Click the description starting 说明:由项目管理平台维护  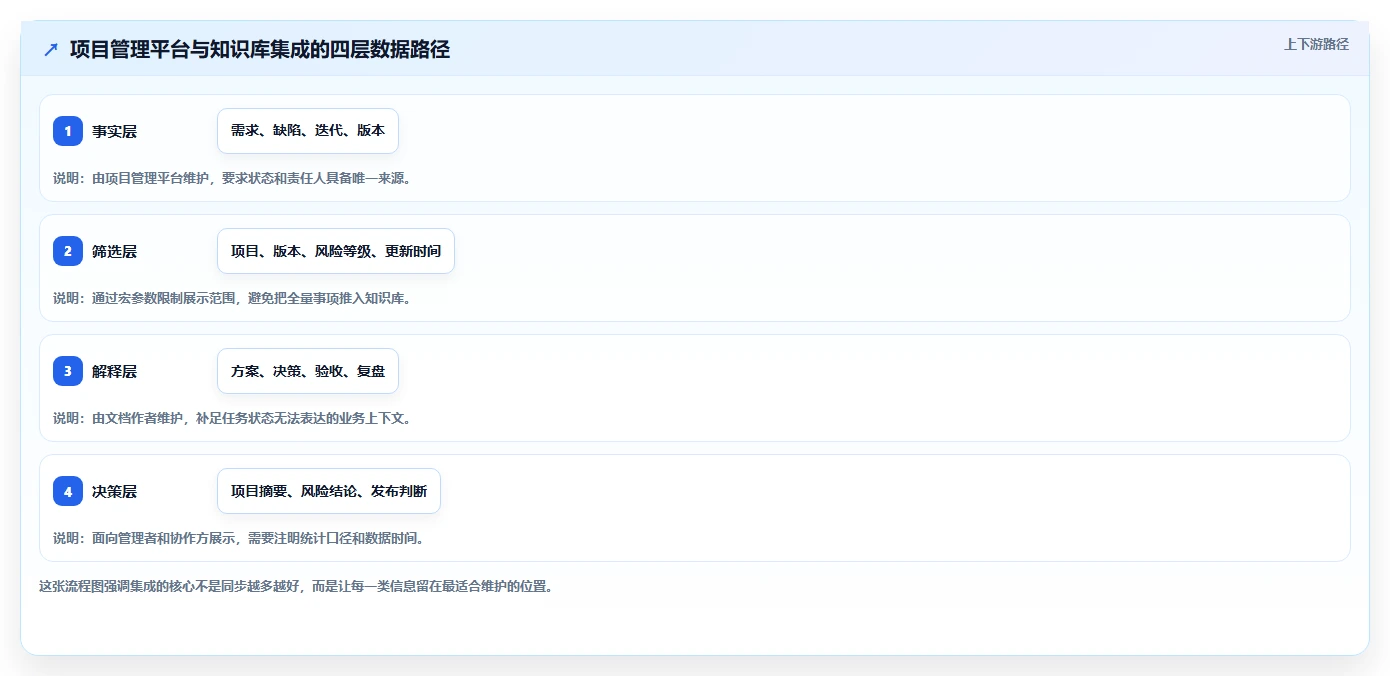click(232, 178)
